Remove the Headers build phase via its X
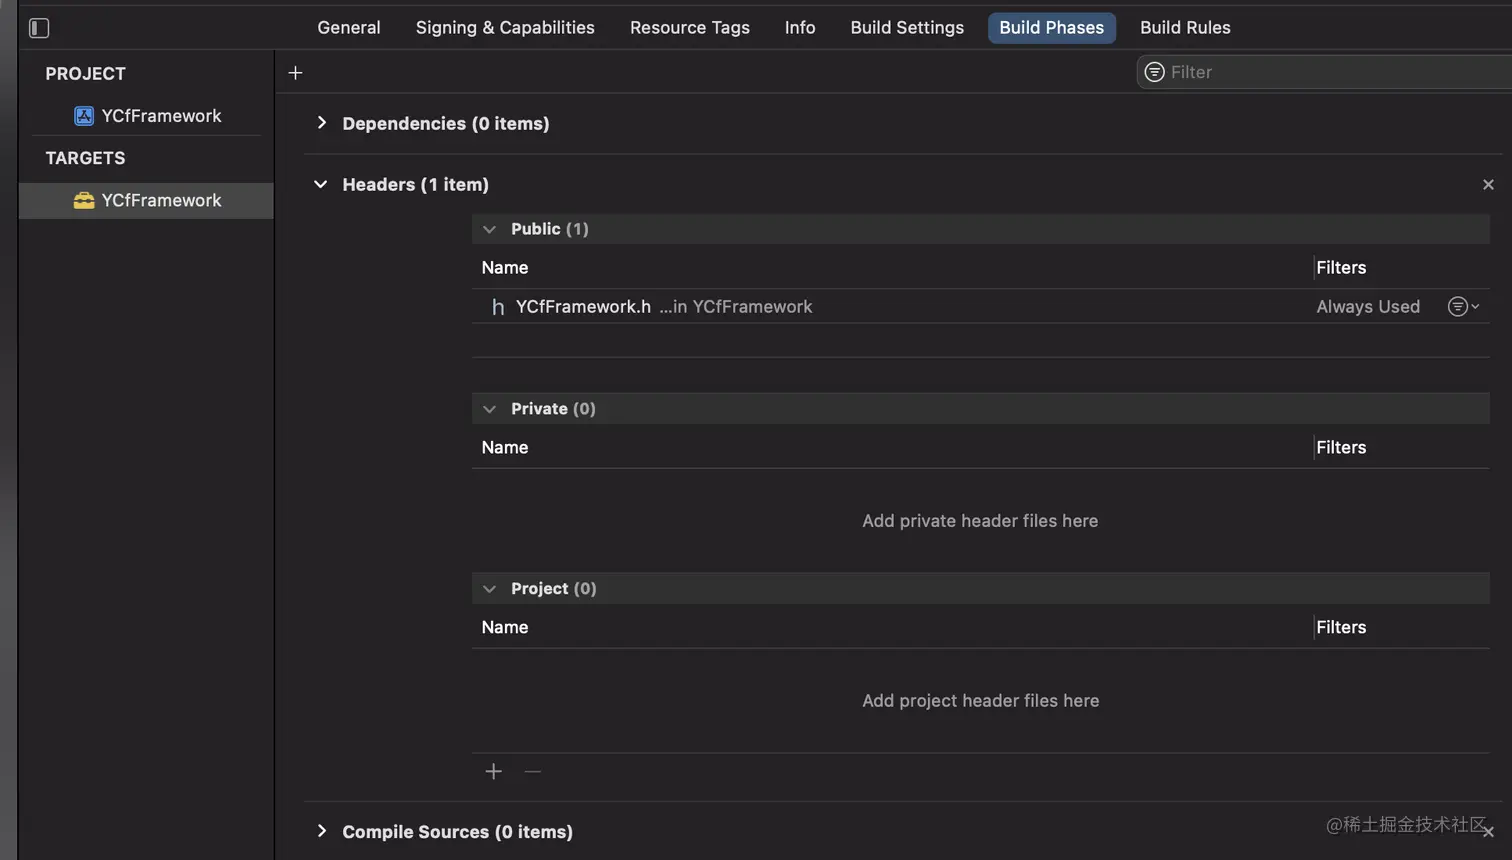The width and height of the screenshot is (1512, 860). [x=1488, y=185]
